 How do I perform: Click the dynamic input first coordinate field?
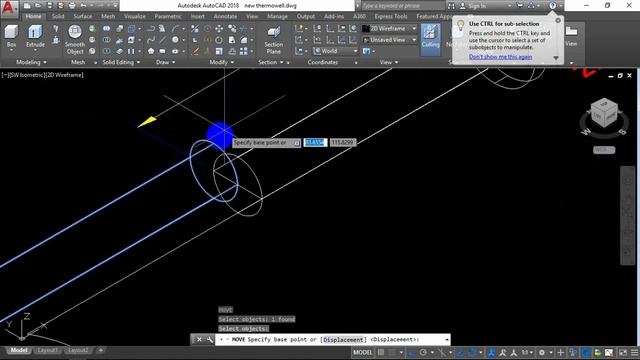coord(315,142)
